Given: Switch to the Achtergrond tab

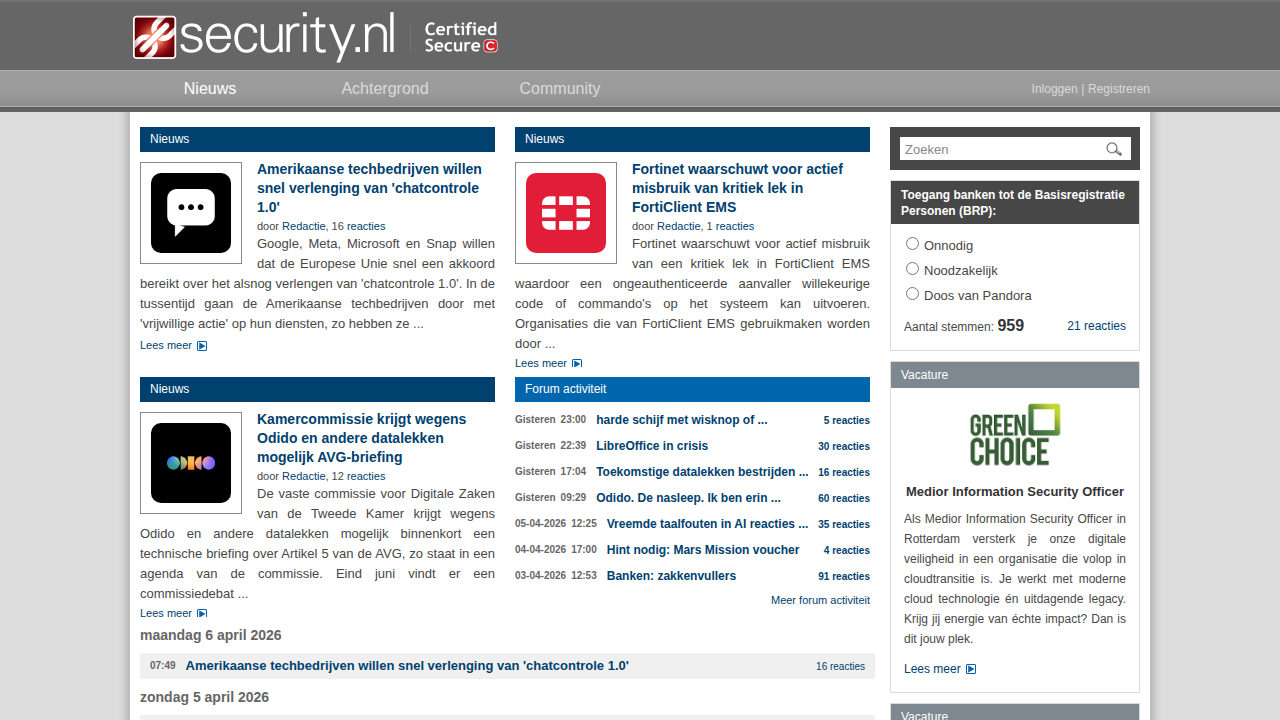Looking at the screenshot, I should 385,88.
